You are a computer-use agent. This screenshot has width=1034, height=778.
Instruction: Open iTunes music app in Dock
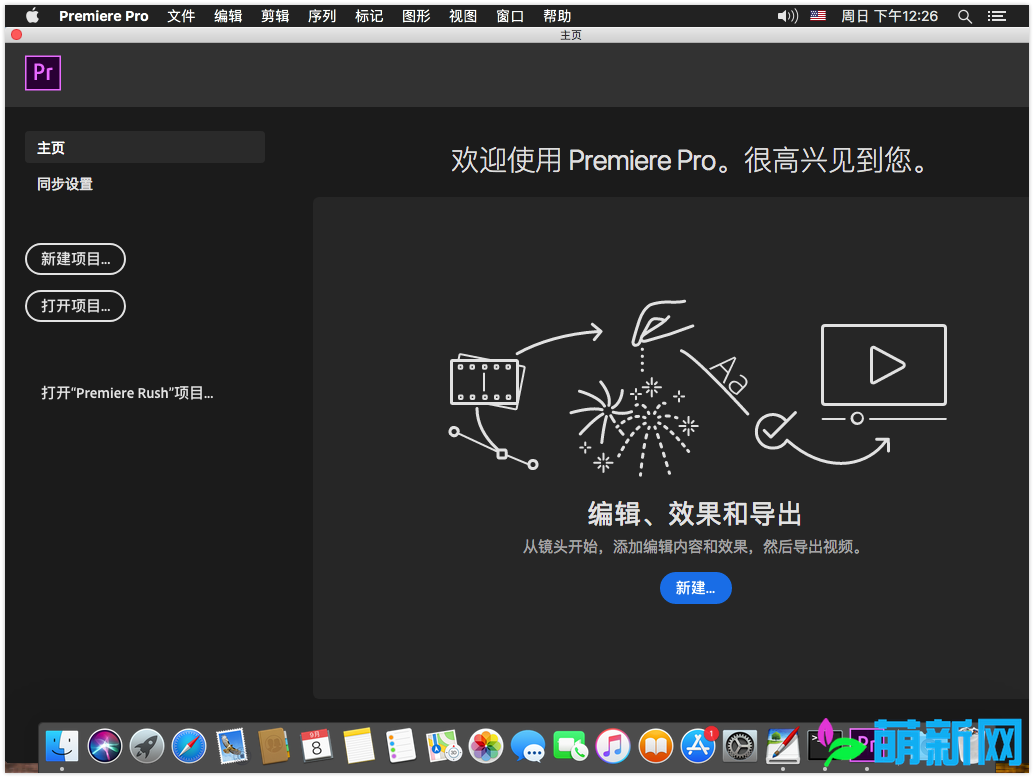click(613, 746)
